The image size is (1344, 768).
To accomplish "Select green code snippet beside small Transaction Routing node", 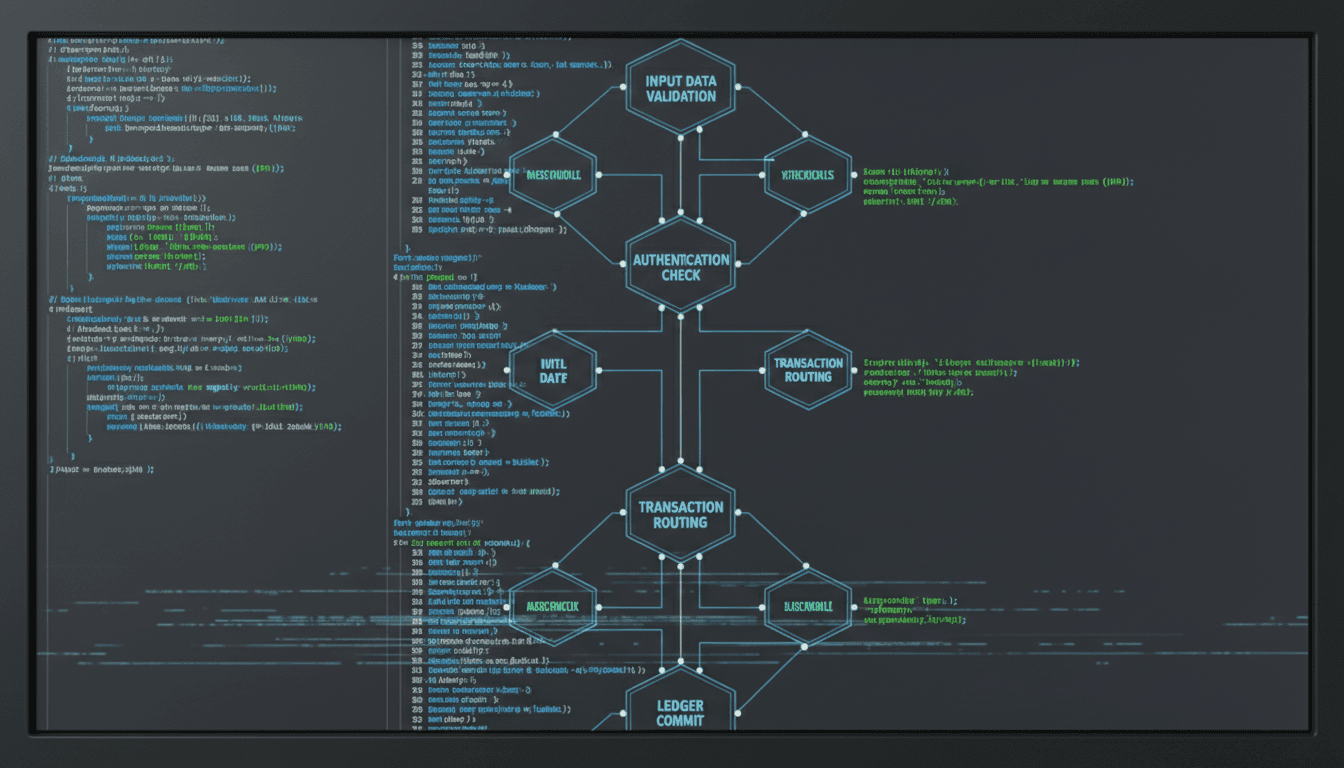I will click(x=971, y=377).
